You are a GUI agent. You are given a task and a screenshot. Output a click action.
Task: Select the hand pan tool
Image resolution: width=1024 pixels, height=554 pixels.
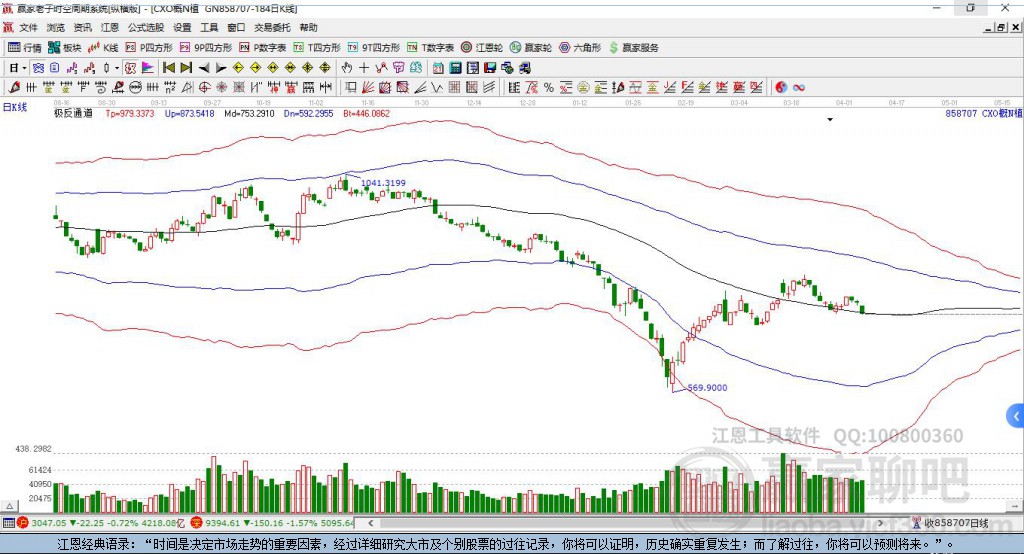click(x=347, y=68)
